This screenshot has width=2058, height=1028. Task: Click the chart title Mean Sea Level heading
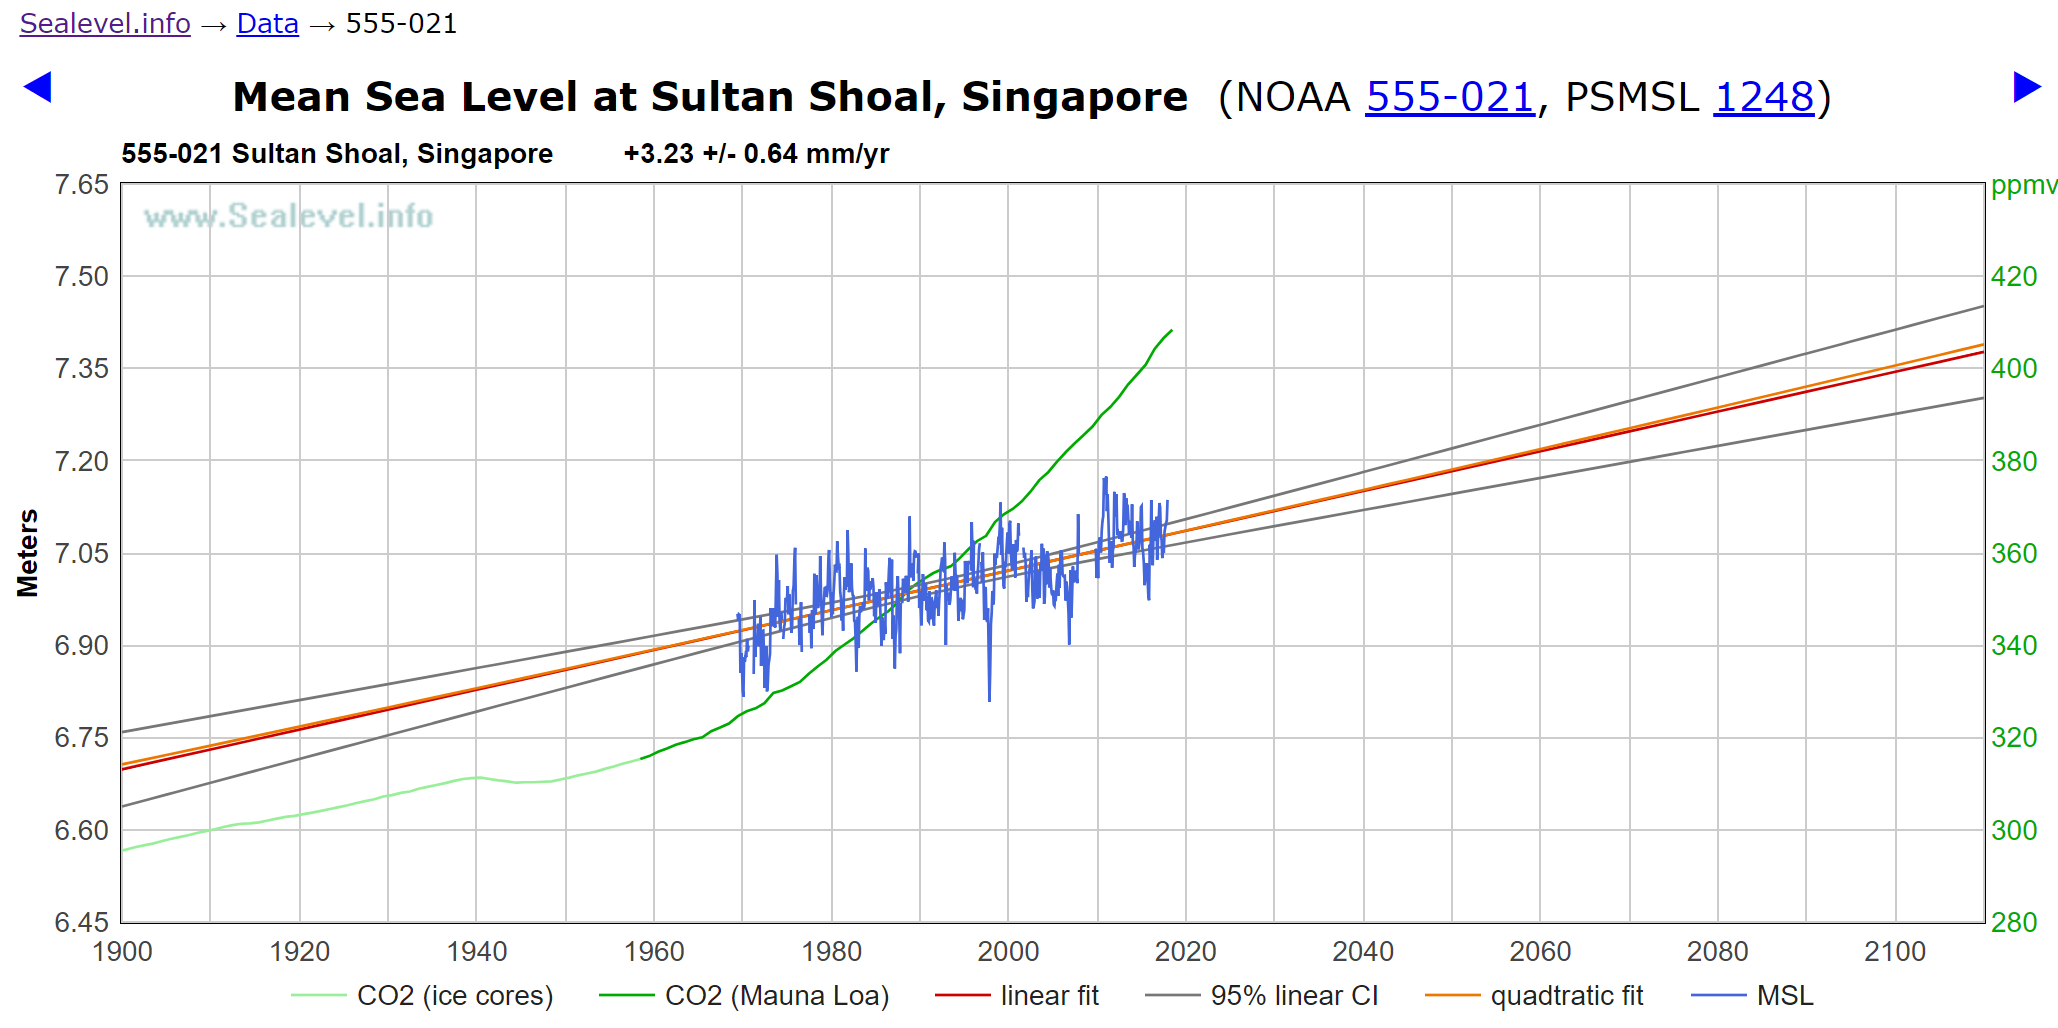tap(709, 97)
